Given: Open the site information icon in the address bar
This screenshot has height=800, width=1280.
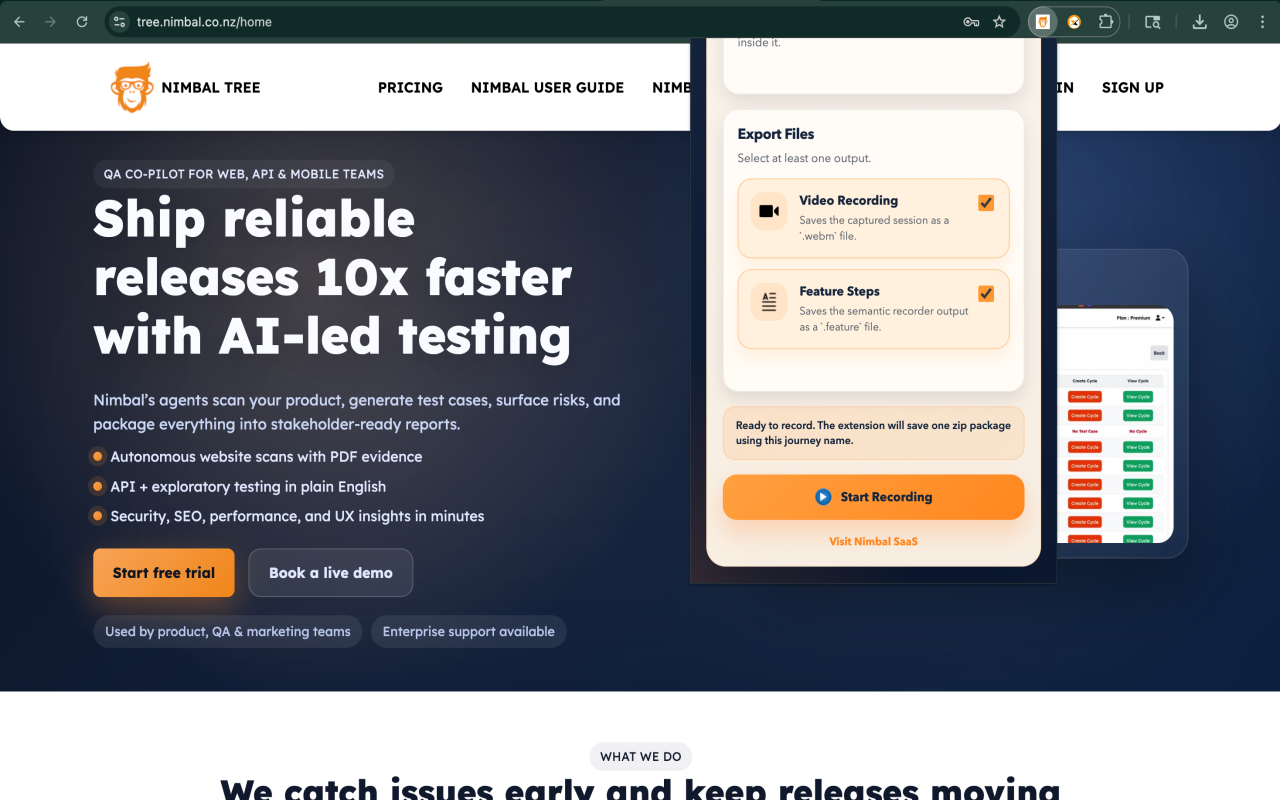Looking at the screenshot, I should [119, 21].
